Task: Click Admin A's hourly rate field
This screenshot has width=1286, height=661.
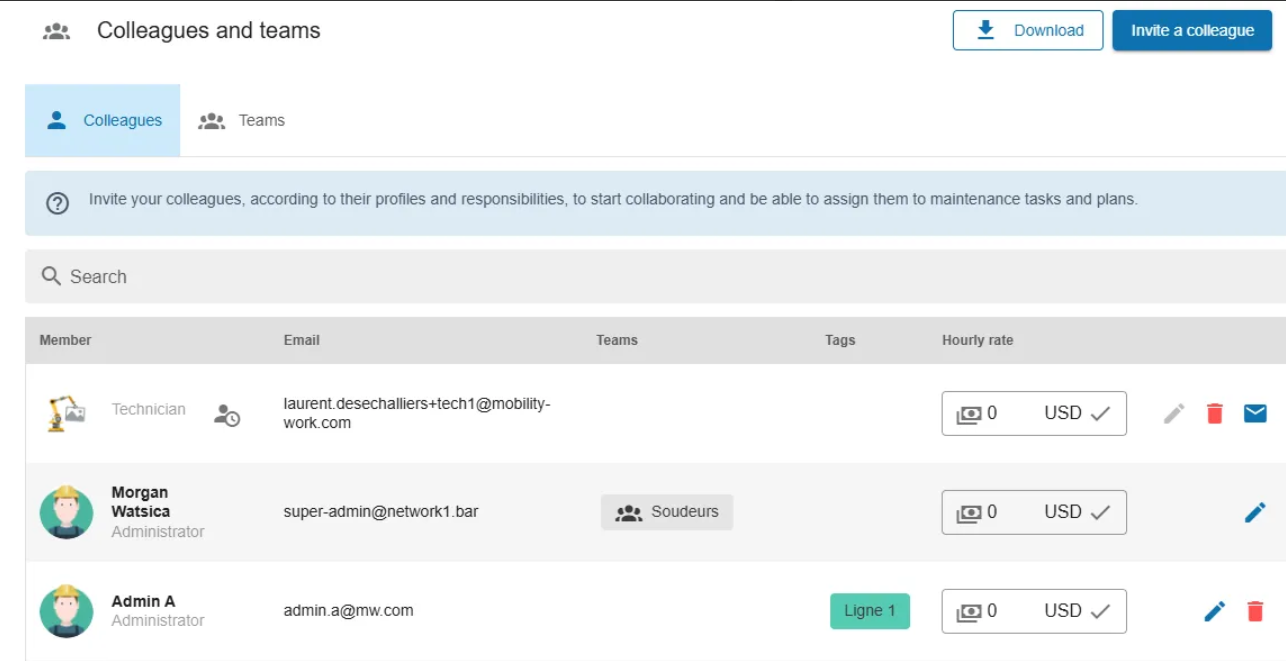Action: point(1034,611)
